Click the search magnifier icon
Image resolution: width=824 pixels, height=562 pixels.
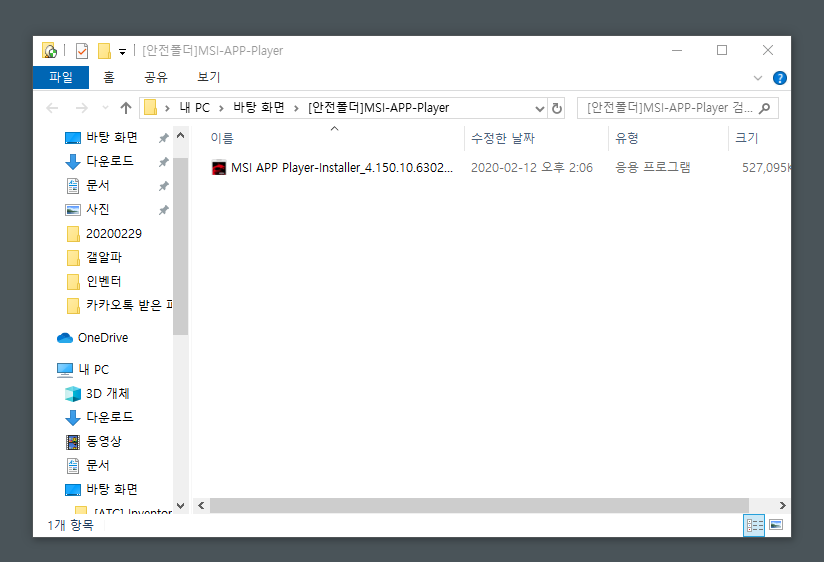click(x=765, y=108)
